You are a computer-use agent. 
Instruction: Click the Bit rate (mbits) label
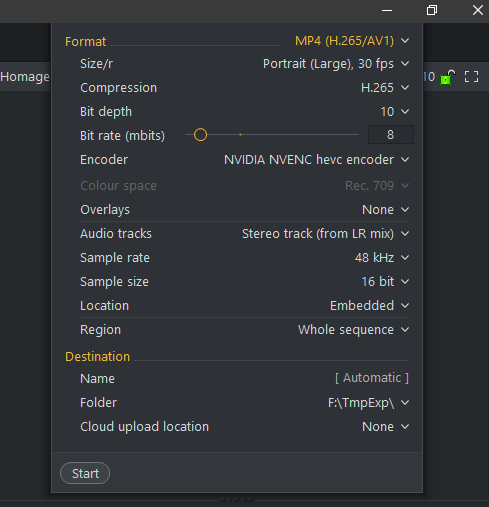122,136
